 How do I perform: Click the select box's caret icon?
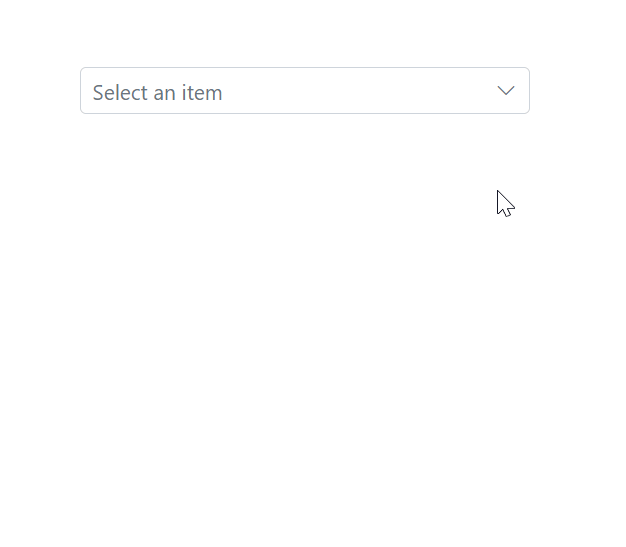[506, 91]
